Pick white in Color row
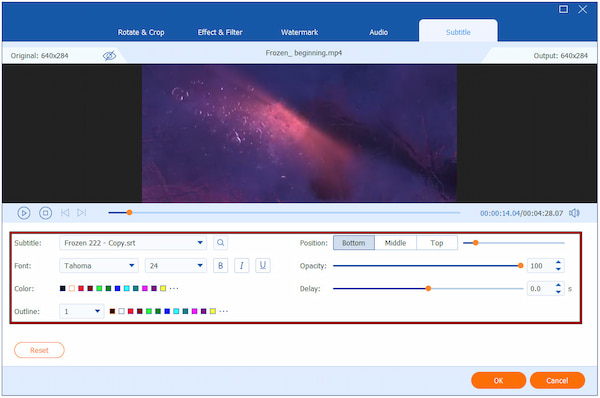600x398 pixels. [x=72, y=288]
